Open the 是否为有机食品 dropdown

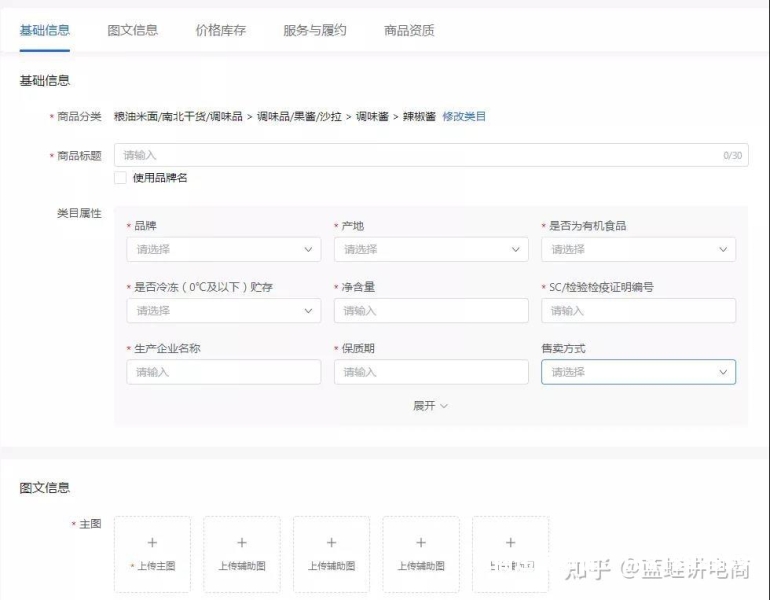click(638, 249)
